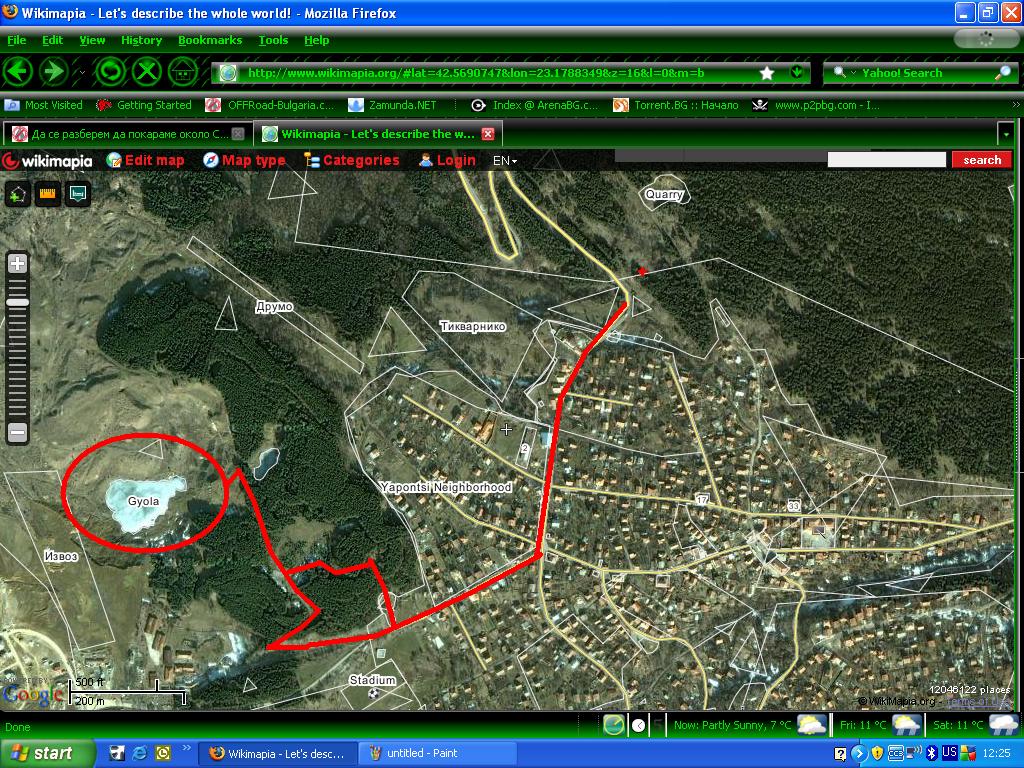Zoom out with the map minus button

(17, 432)
